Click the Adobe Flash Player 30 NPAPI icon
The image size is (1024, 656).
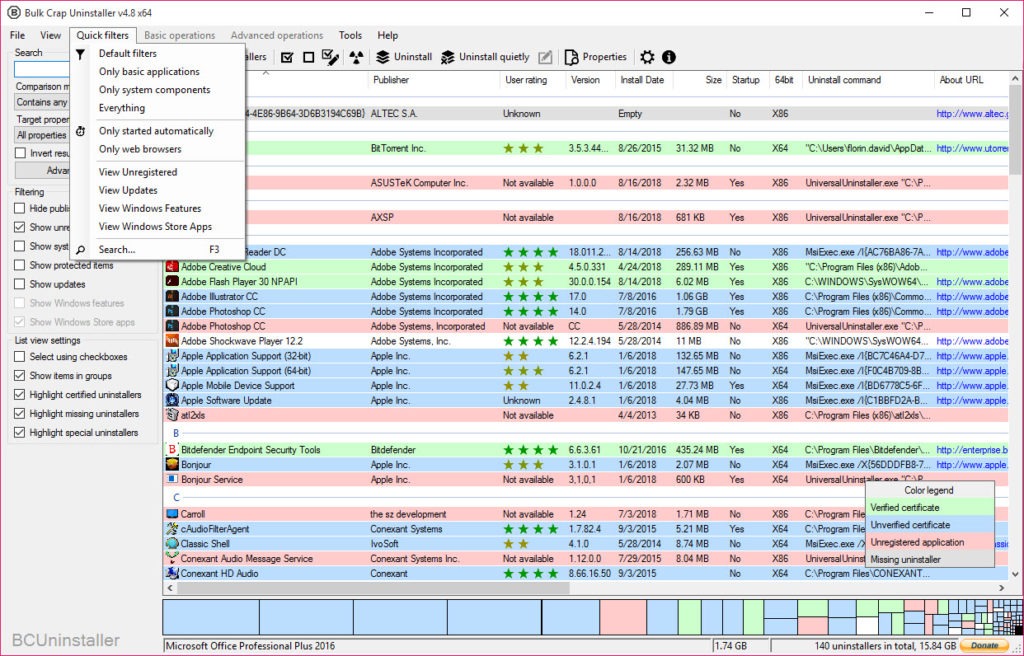172,282
